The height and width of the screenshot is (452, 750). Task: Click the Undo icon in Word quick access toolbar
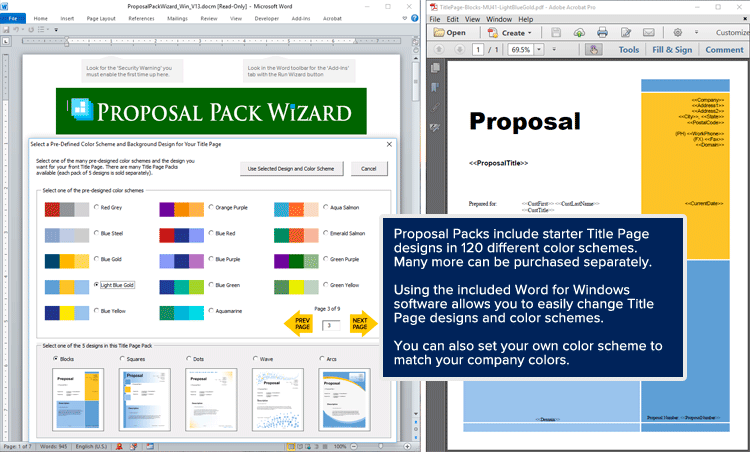click(16, 30)
